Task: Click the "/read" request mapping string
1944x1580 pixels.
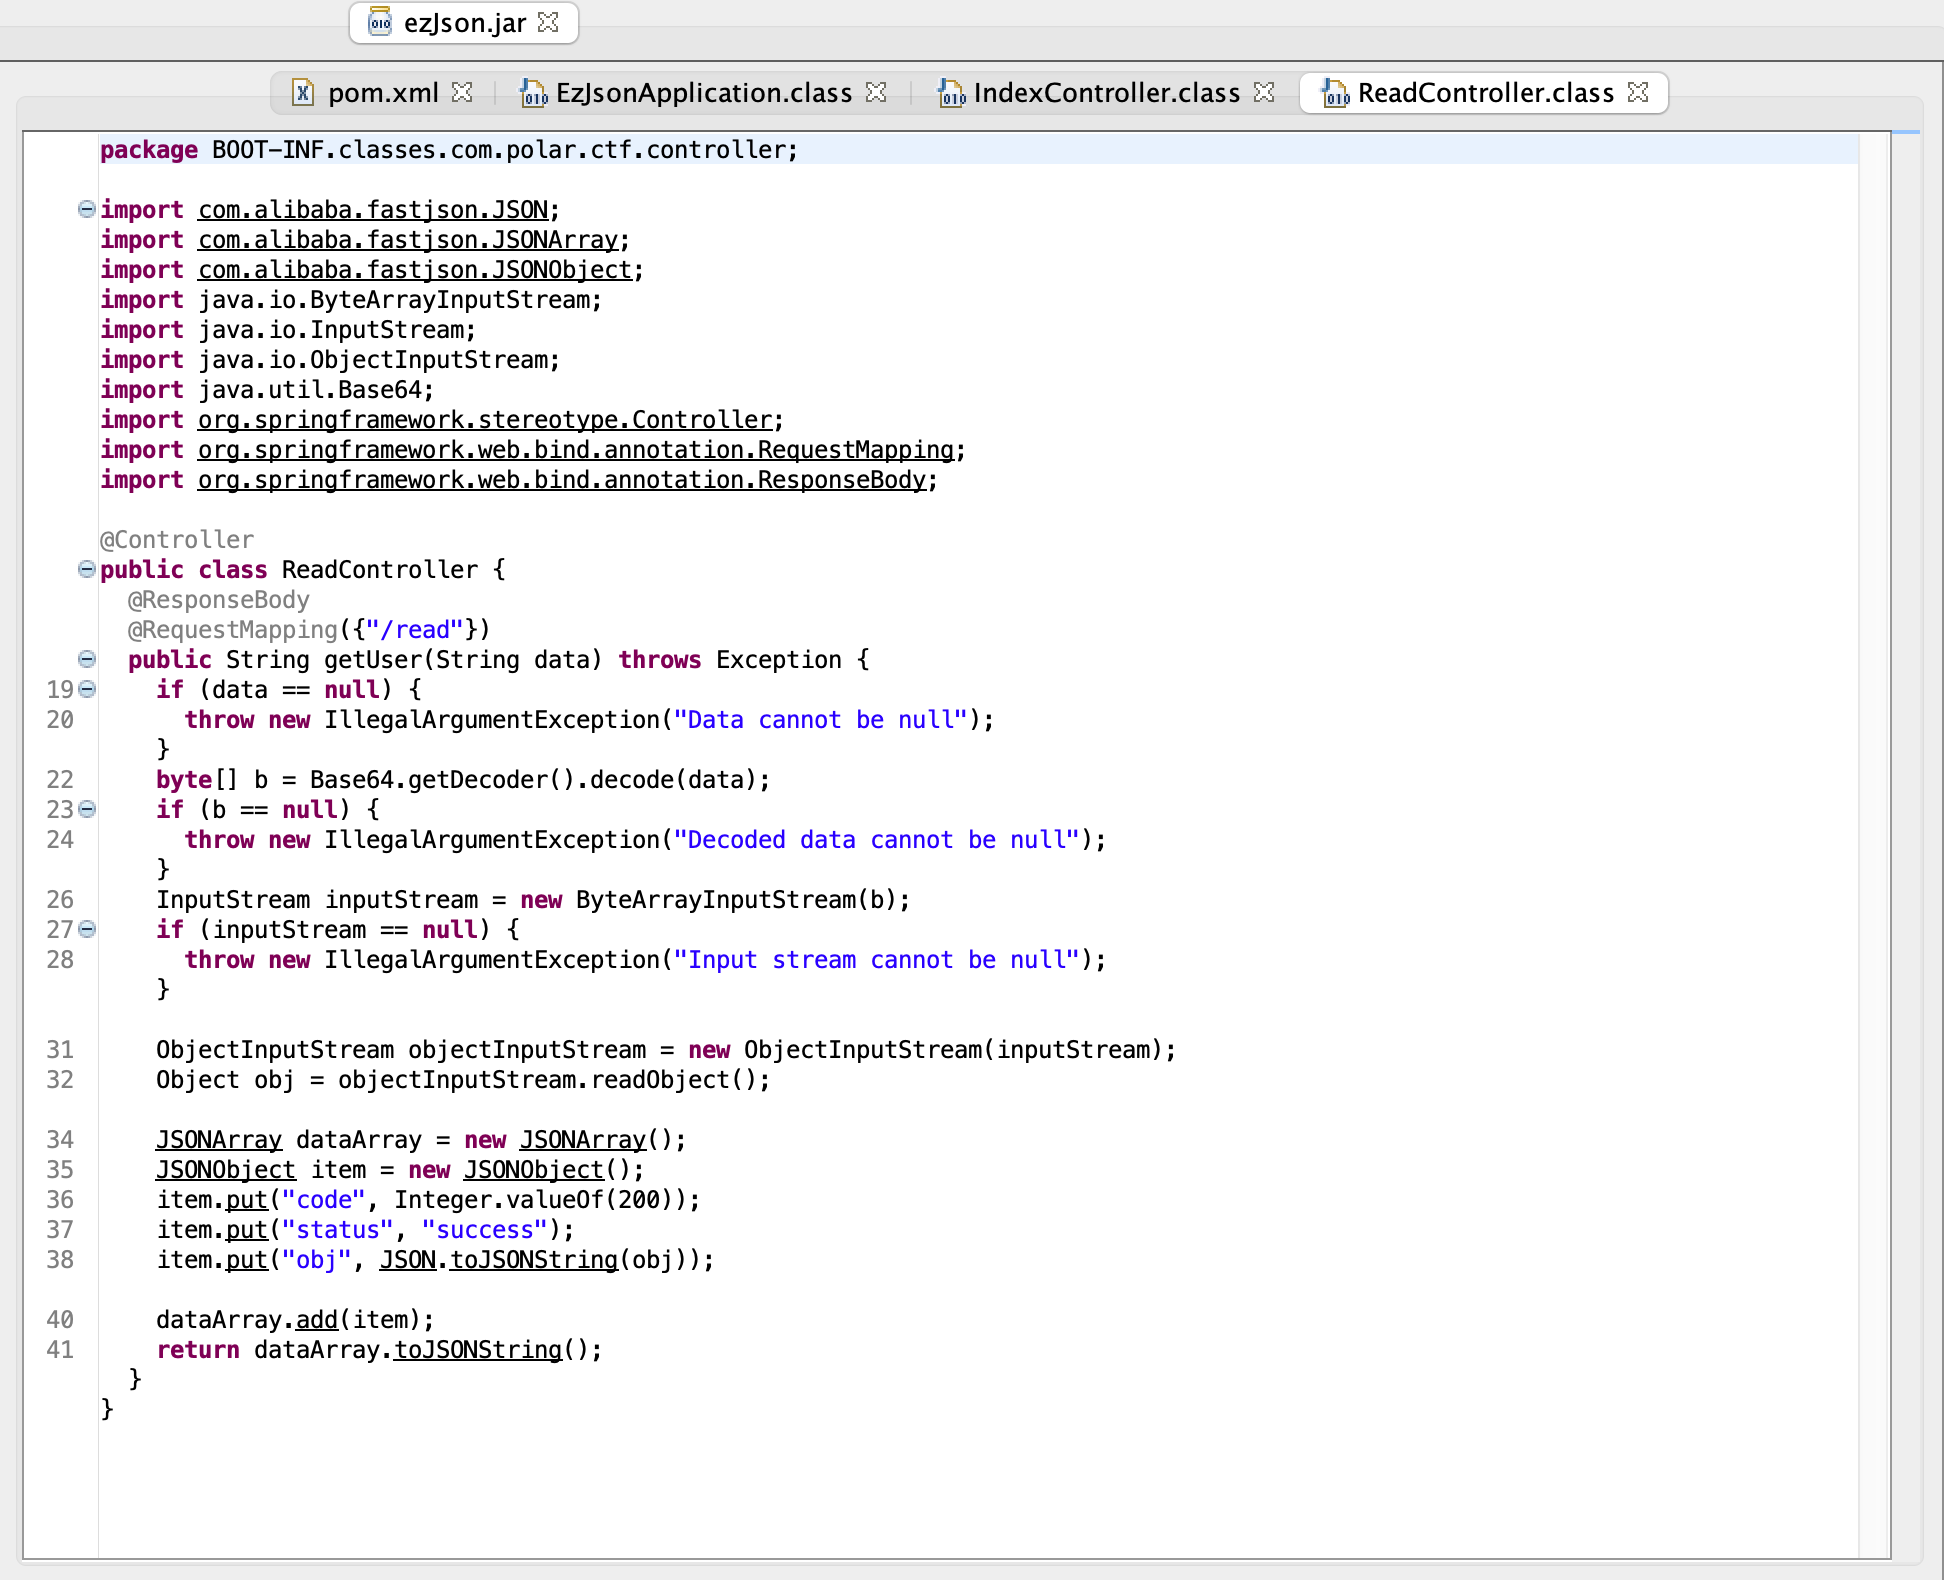Action: click(415, 630)
